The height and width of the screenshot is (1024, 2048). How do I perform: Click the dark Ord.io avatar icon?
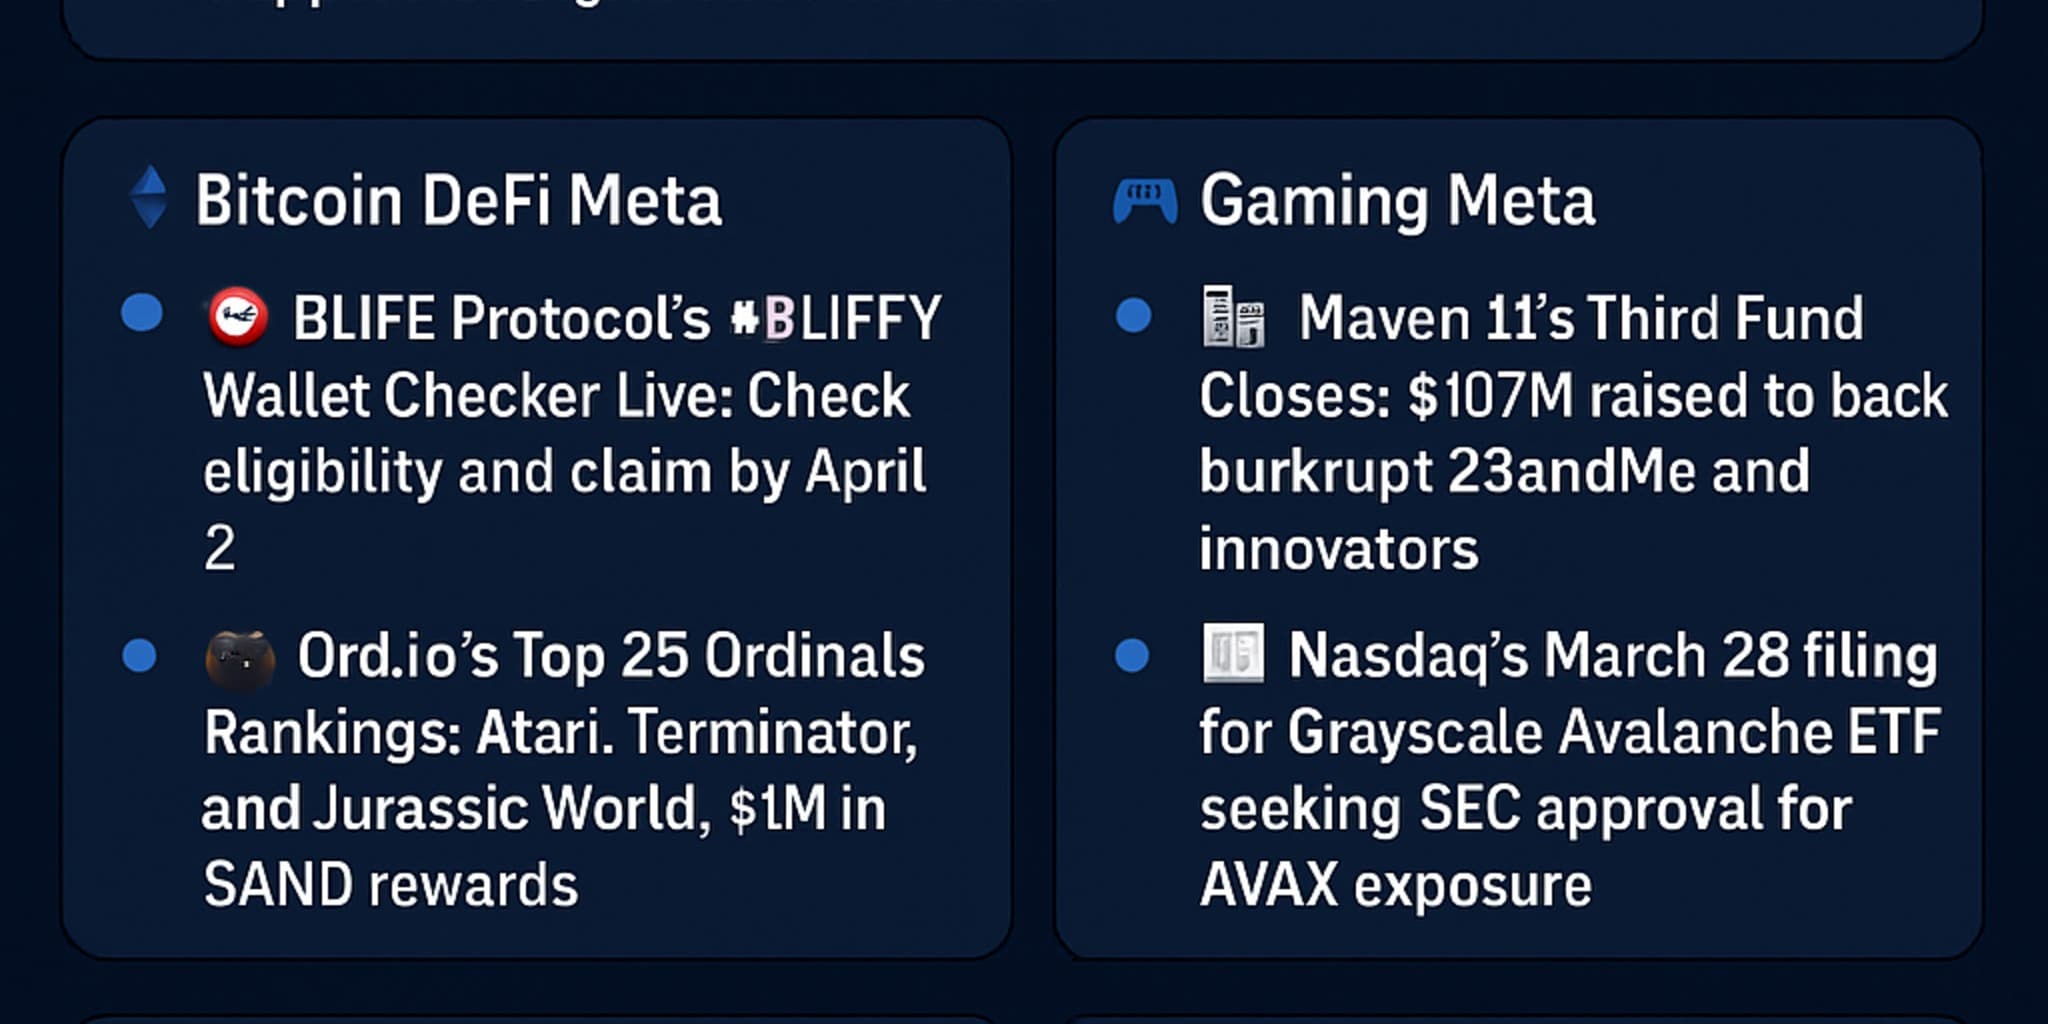[240, 660]
